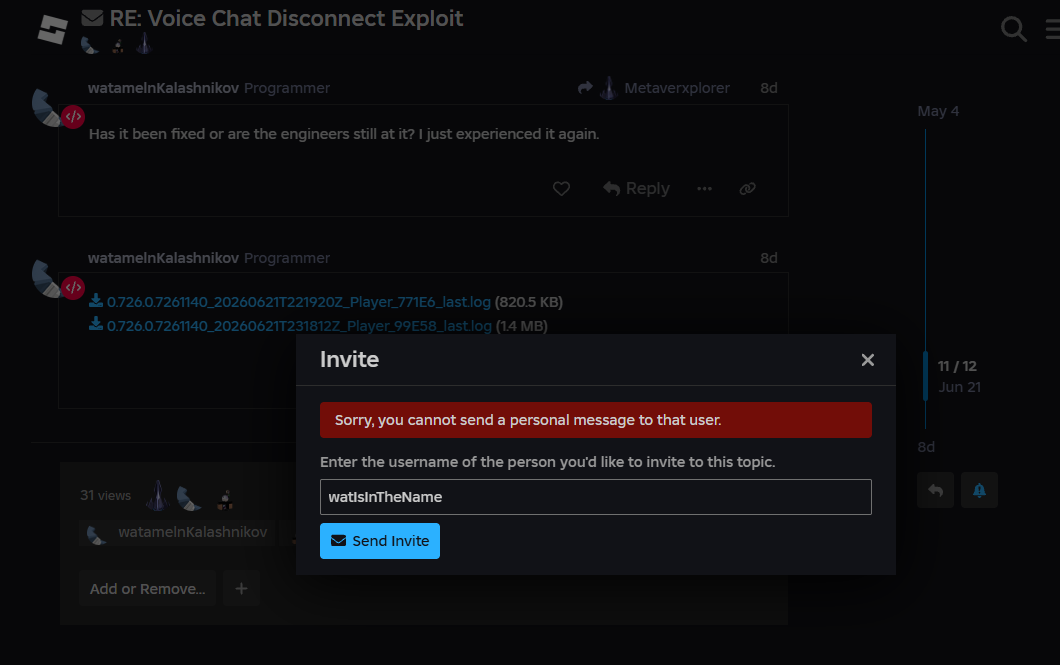Click the last header participant avatar under title
The image size is (1060, 665).
point(144,44)
